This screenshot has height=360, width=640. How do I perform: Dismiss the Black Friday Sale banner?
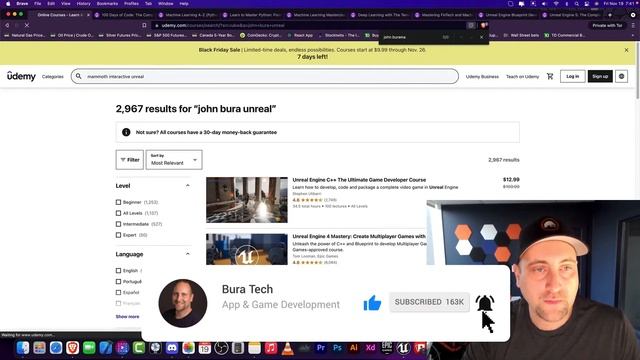pyautogui.click(x=626, y=50)
